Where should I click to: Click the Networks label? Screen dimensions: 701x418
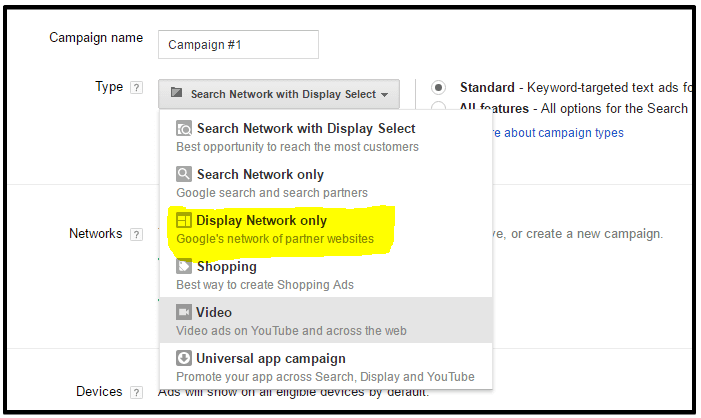pyautogui.click(x=96, y=233)
